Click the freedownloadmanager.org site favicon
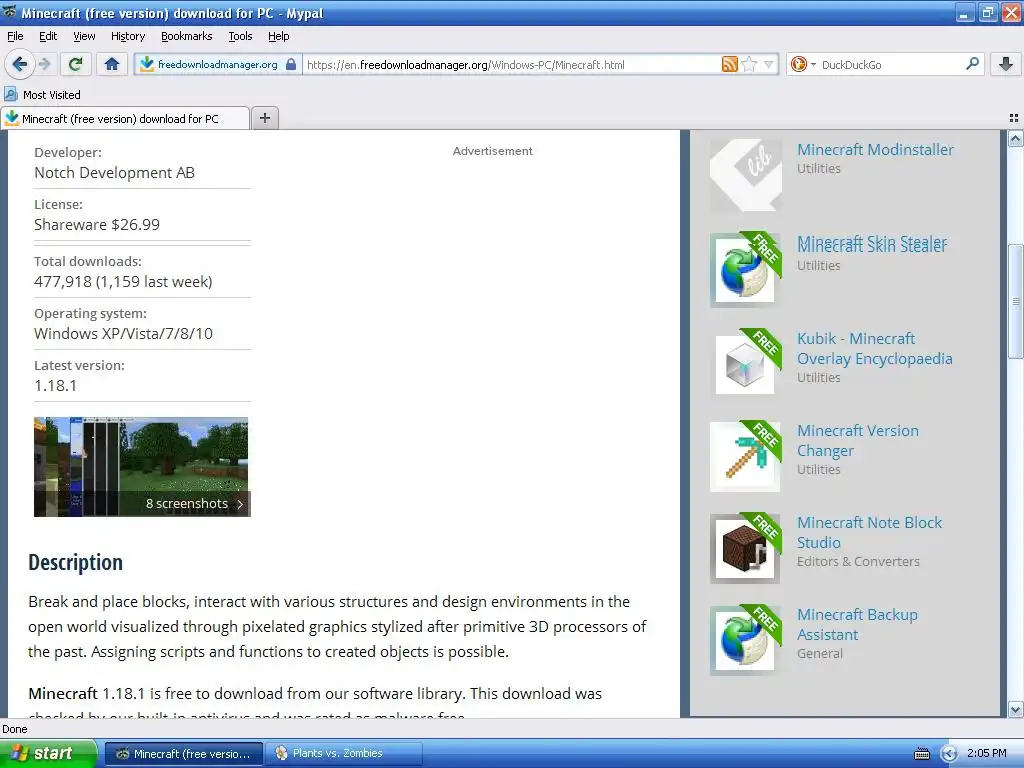The image size is (1024, 768). click(147, 64)
